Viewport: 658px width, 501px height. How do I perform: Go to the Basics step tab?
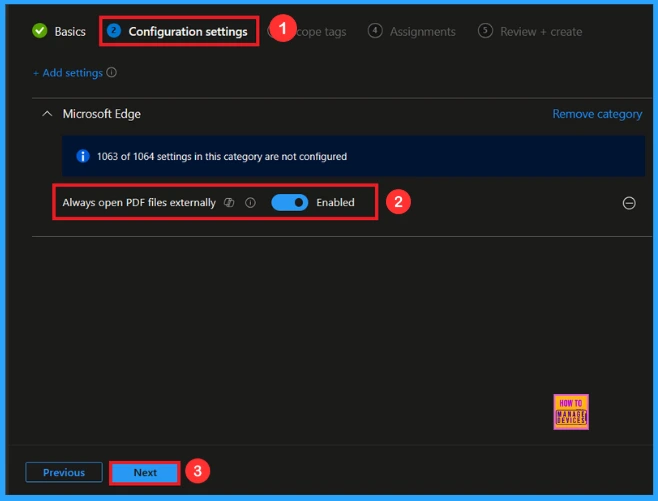pyautogui.click(x=59, y=31)
